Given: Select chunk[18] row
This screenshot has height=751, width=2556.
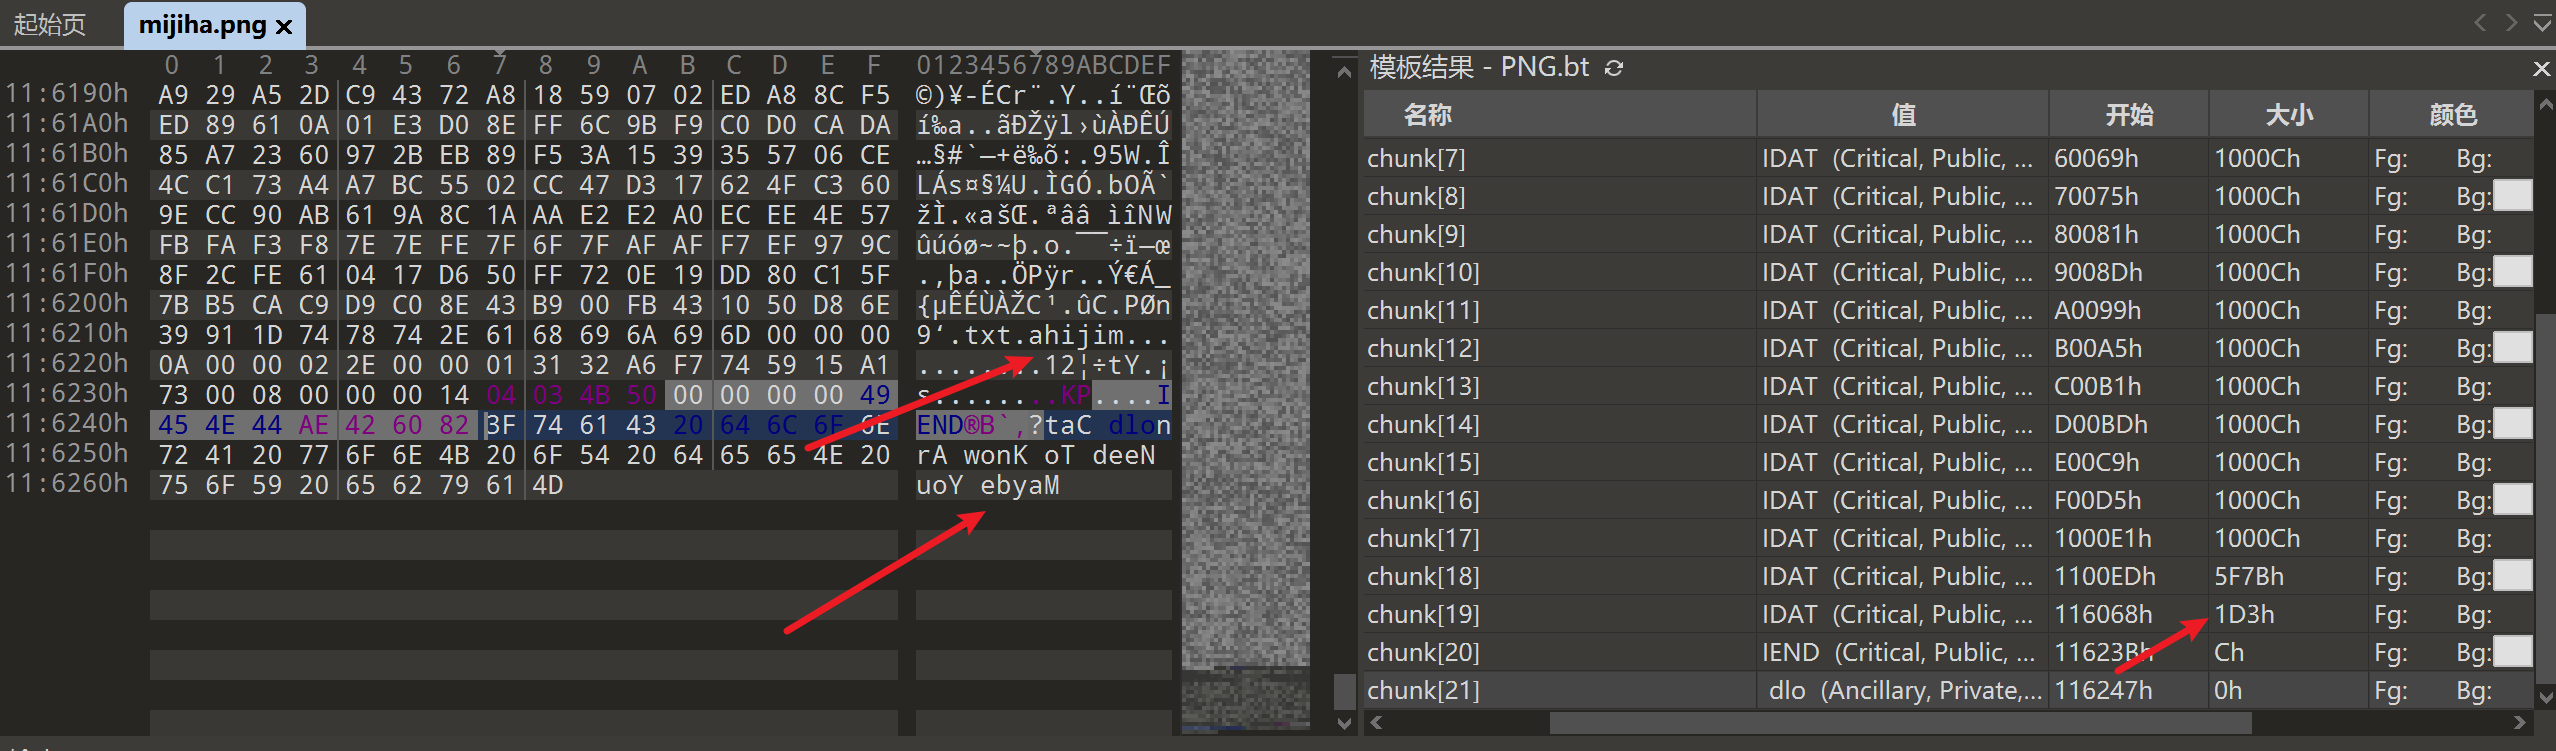Looking at the screenshot, I should (1948, 576).
